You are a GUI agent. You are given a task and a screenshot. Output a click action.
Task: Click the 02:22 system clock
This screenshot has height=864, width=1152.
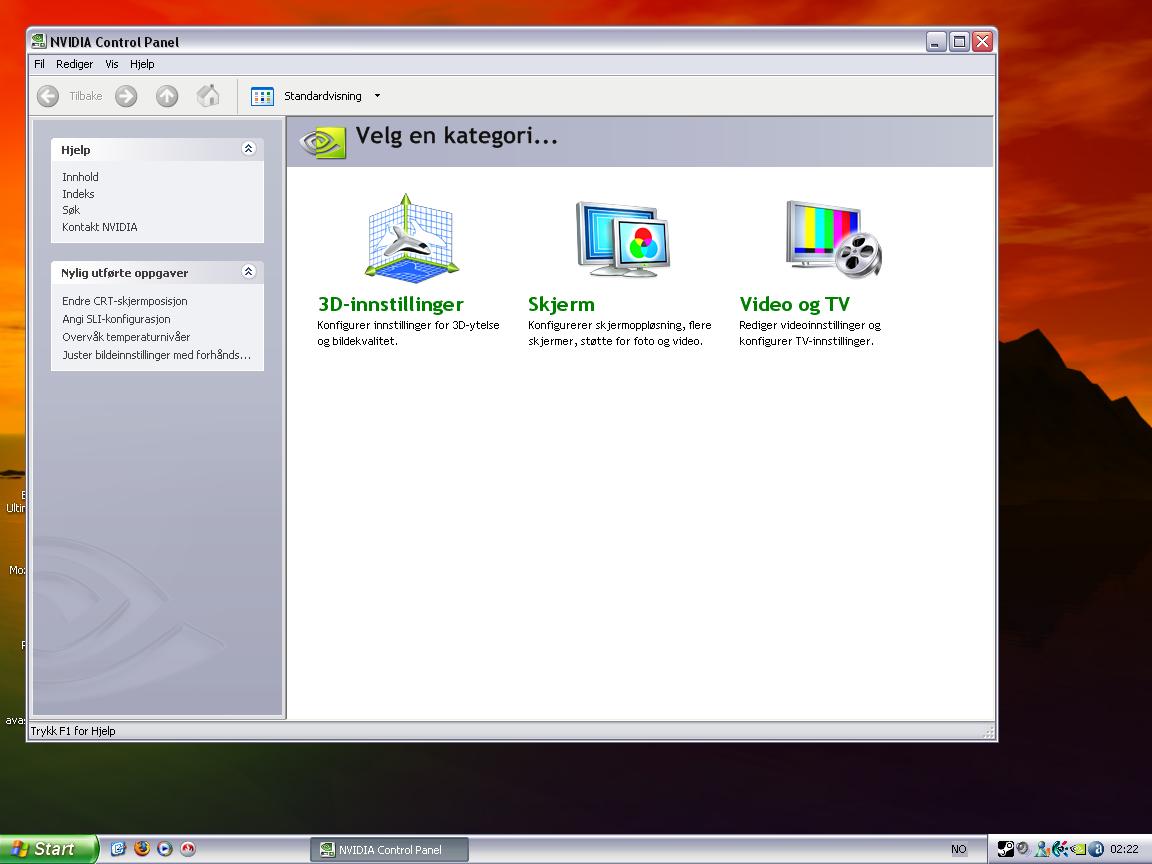pos(1124,849)
